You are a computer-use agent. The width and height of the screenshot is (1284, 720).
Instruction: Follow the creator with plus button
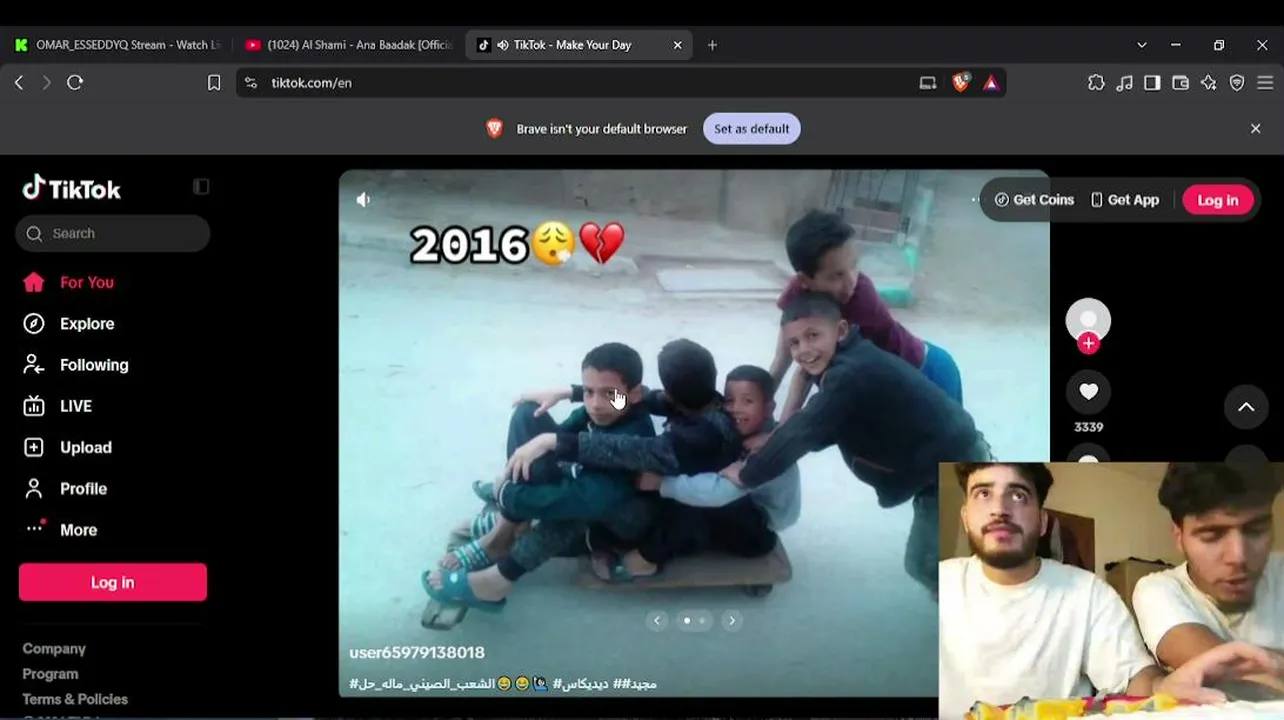click(x=1089, y=344)
